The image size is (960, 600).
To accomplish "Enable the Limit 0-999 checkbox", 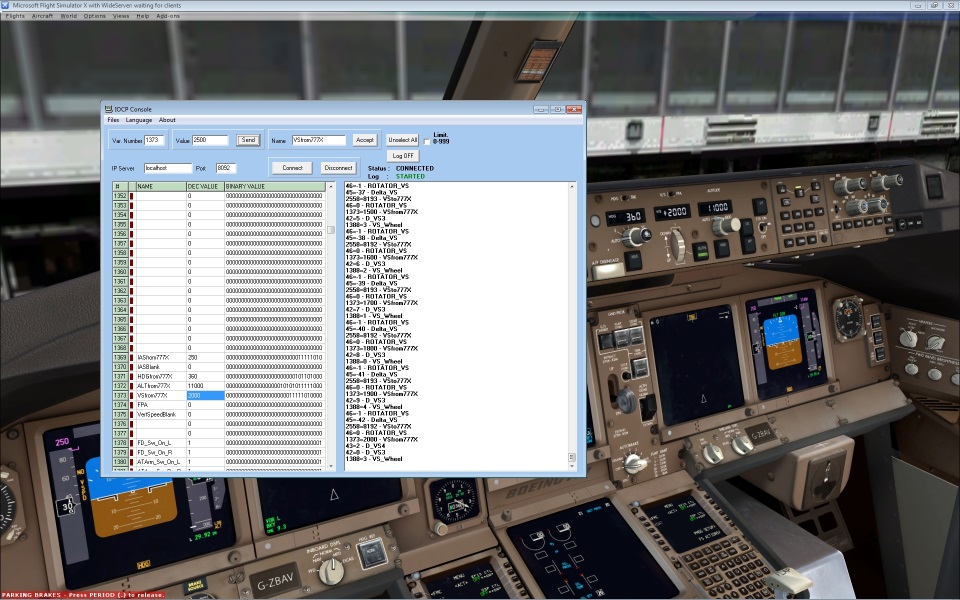I will [x=427, y=141].
